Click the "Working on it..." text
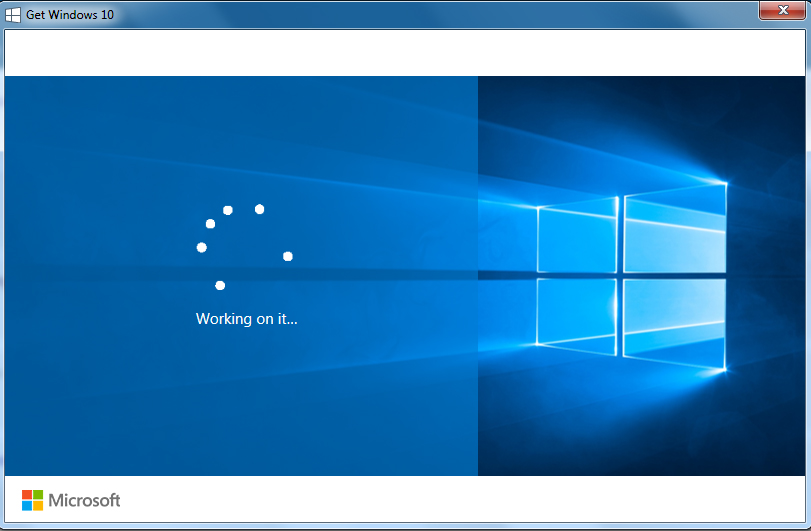 (246, 318)
